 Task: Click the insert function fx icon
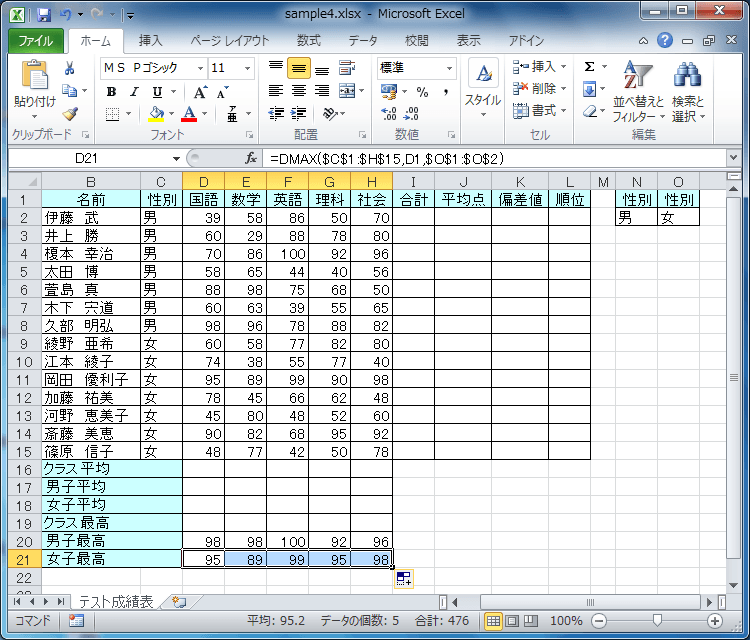pyautogui.click(x=251, y=158)
